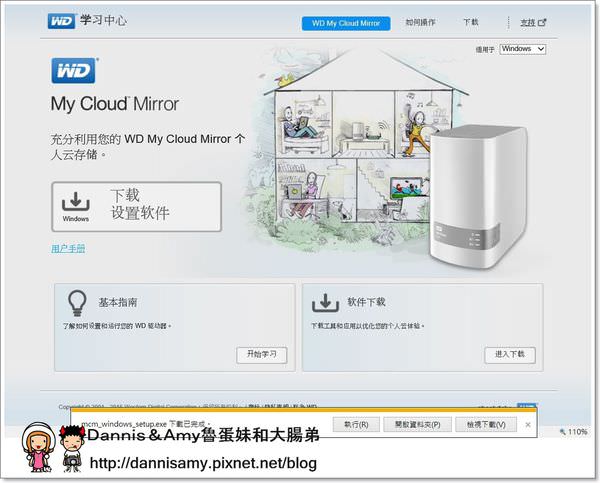Screen dimensions: 600x483
Task: Click the download arrow icon labeled Windows
Action: tap(76, 202)
